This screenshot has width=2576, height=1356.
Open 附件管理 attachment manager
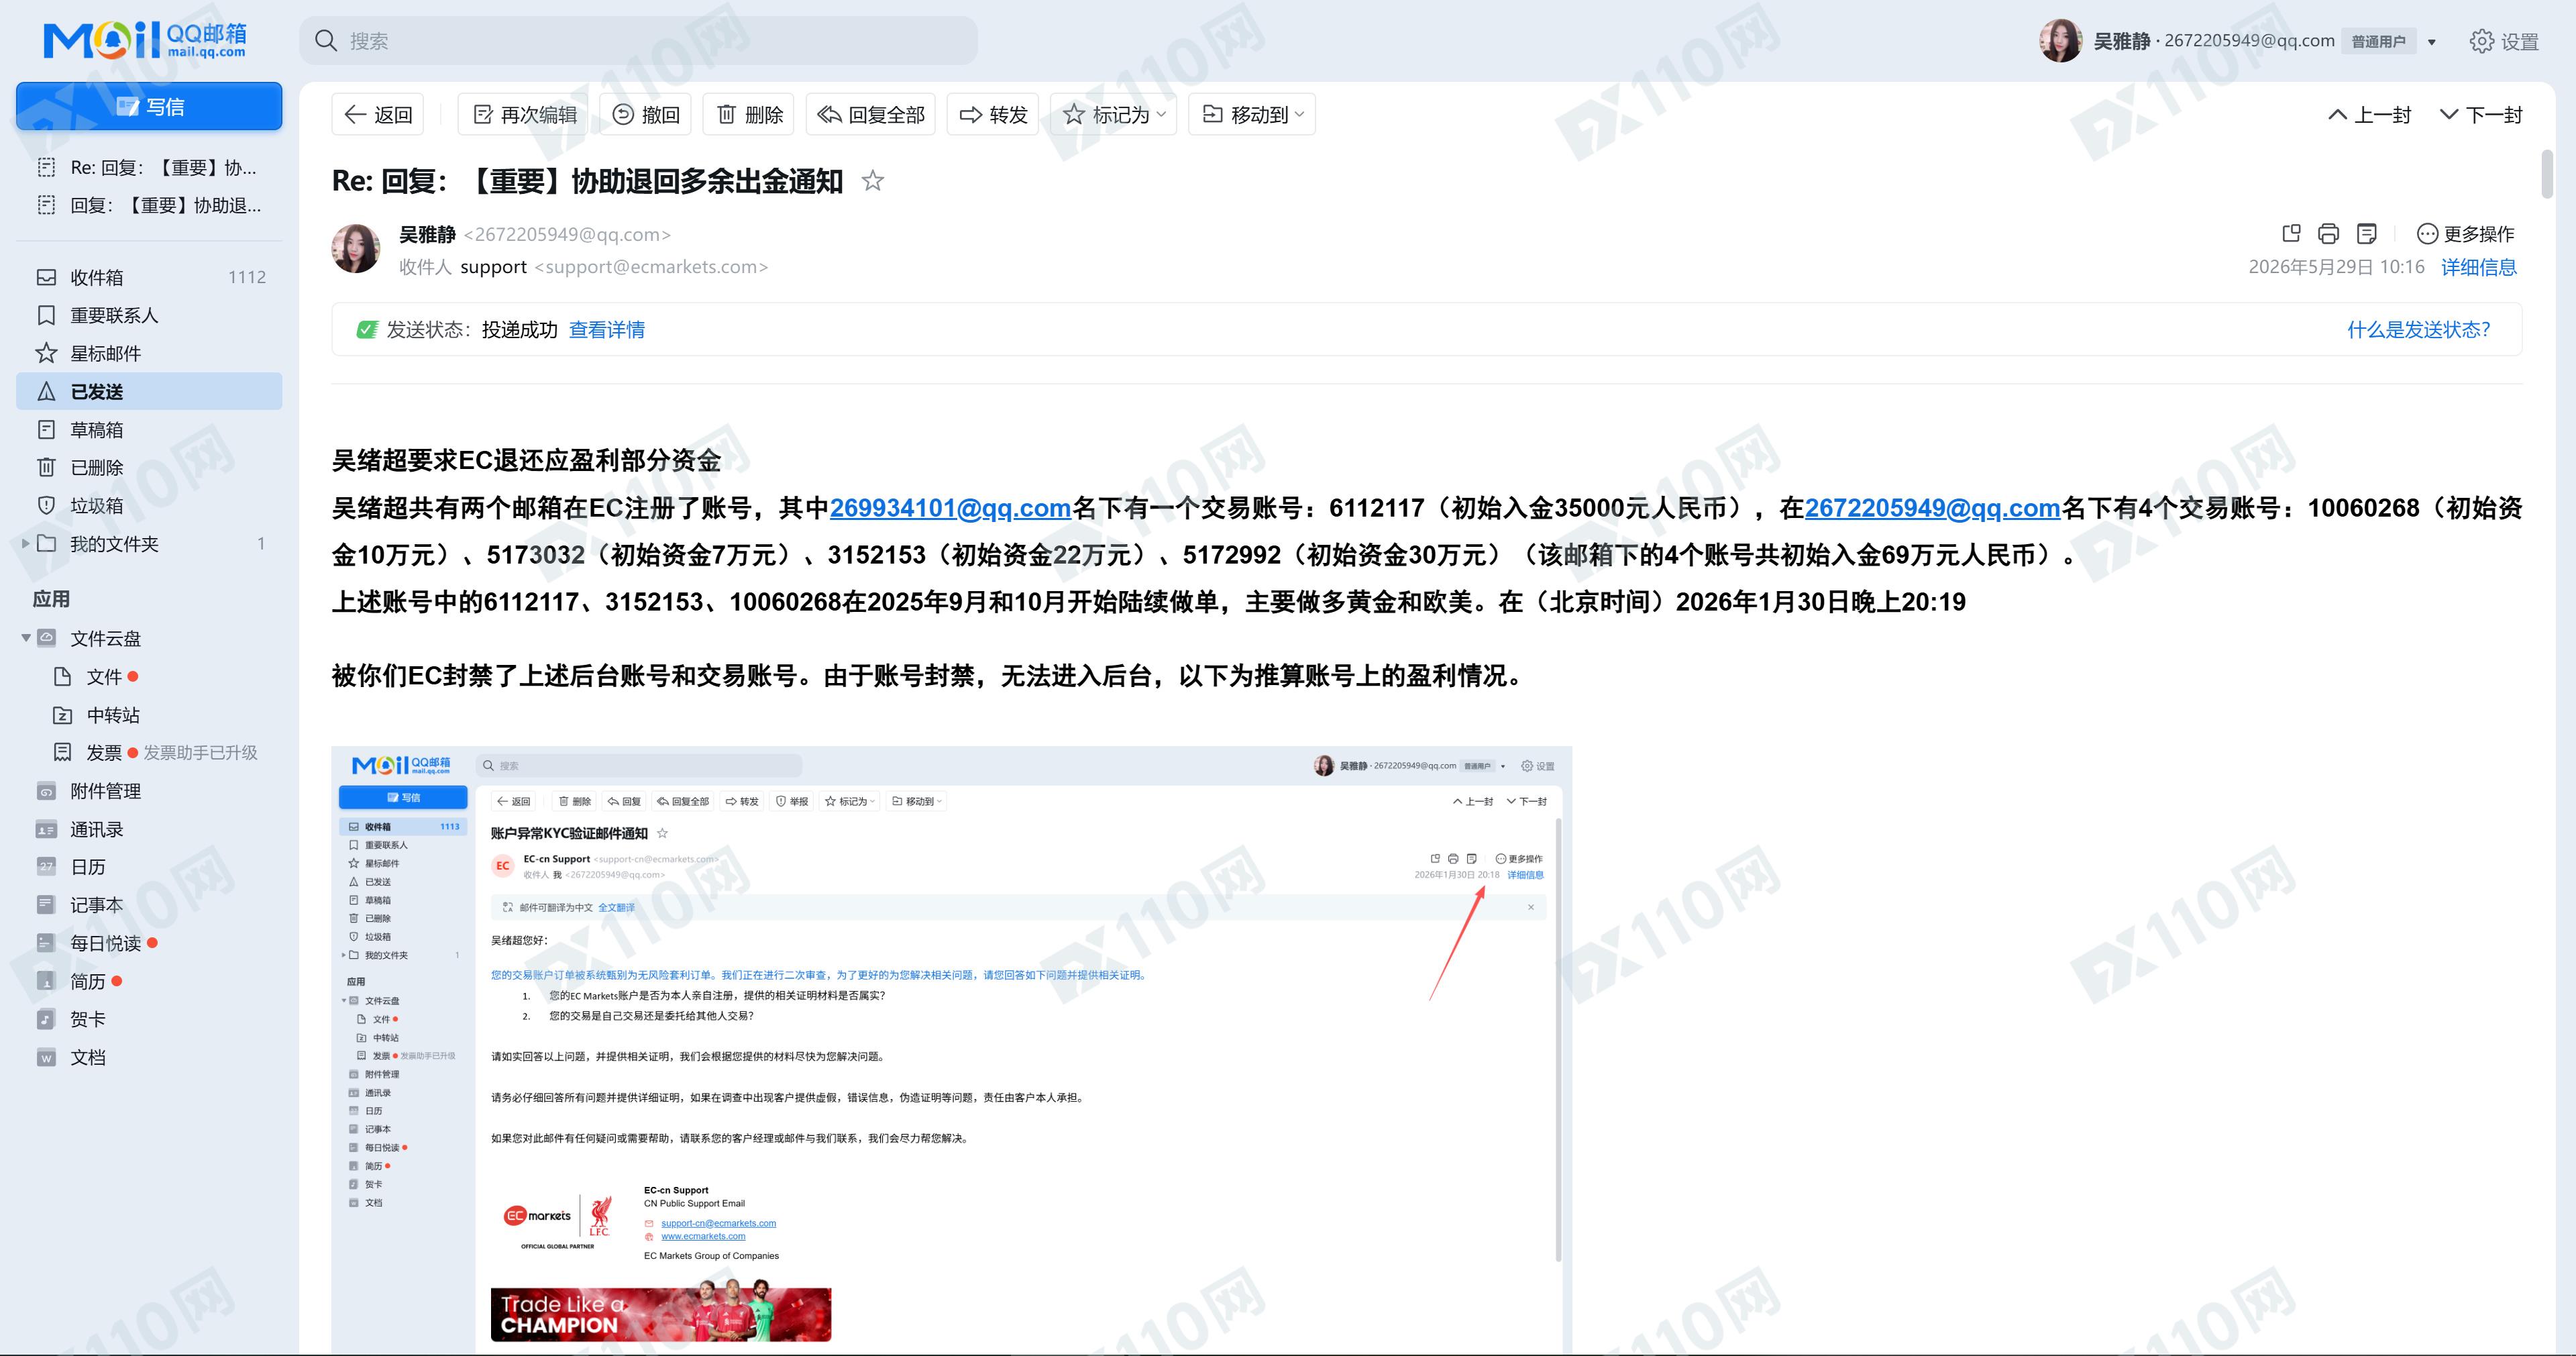(x=105, y=791)
